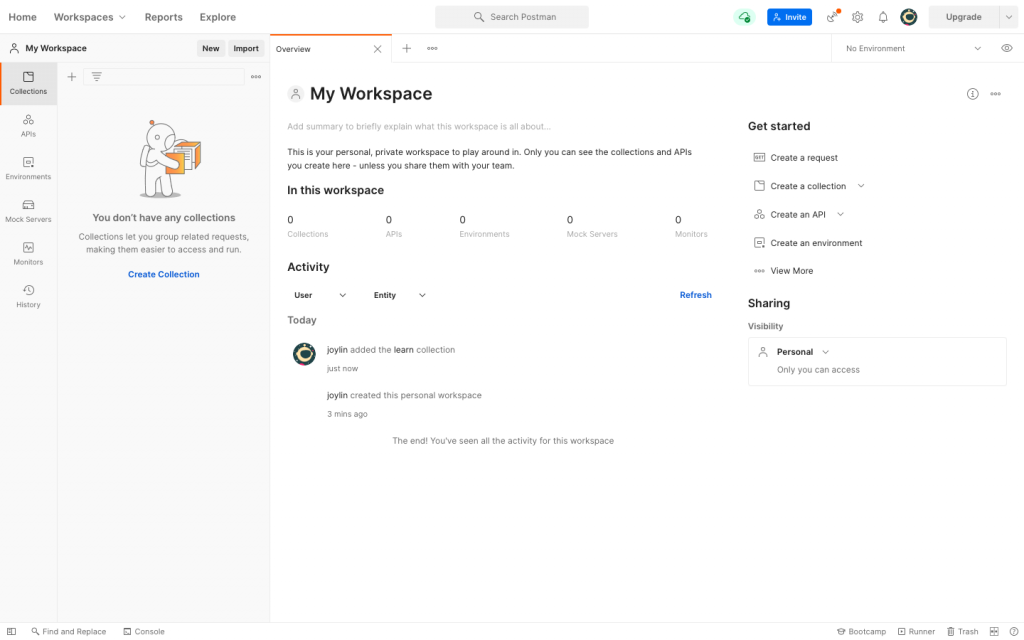Click the workspace summary placeholder text
The image size is (1024, 640).
pos(419,127)
